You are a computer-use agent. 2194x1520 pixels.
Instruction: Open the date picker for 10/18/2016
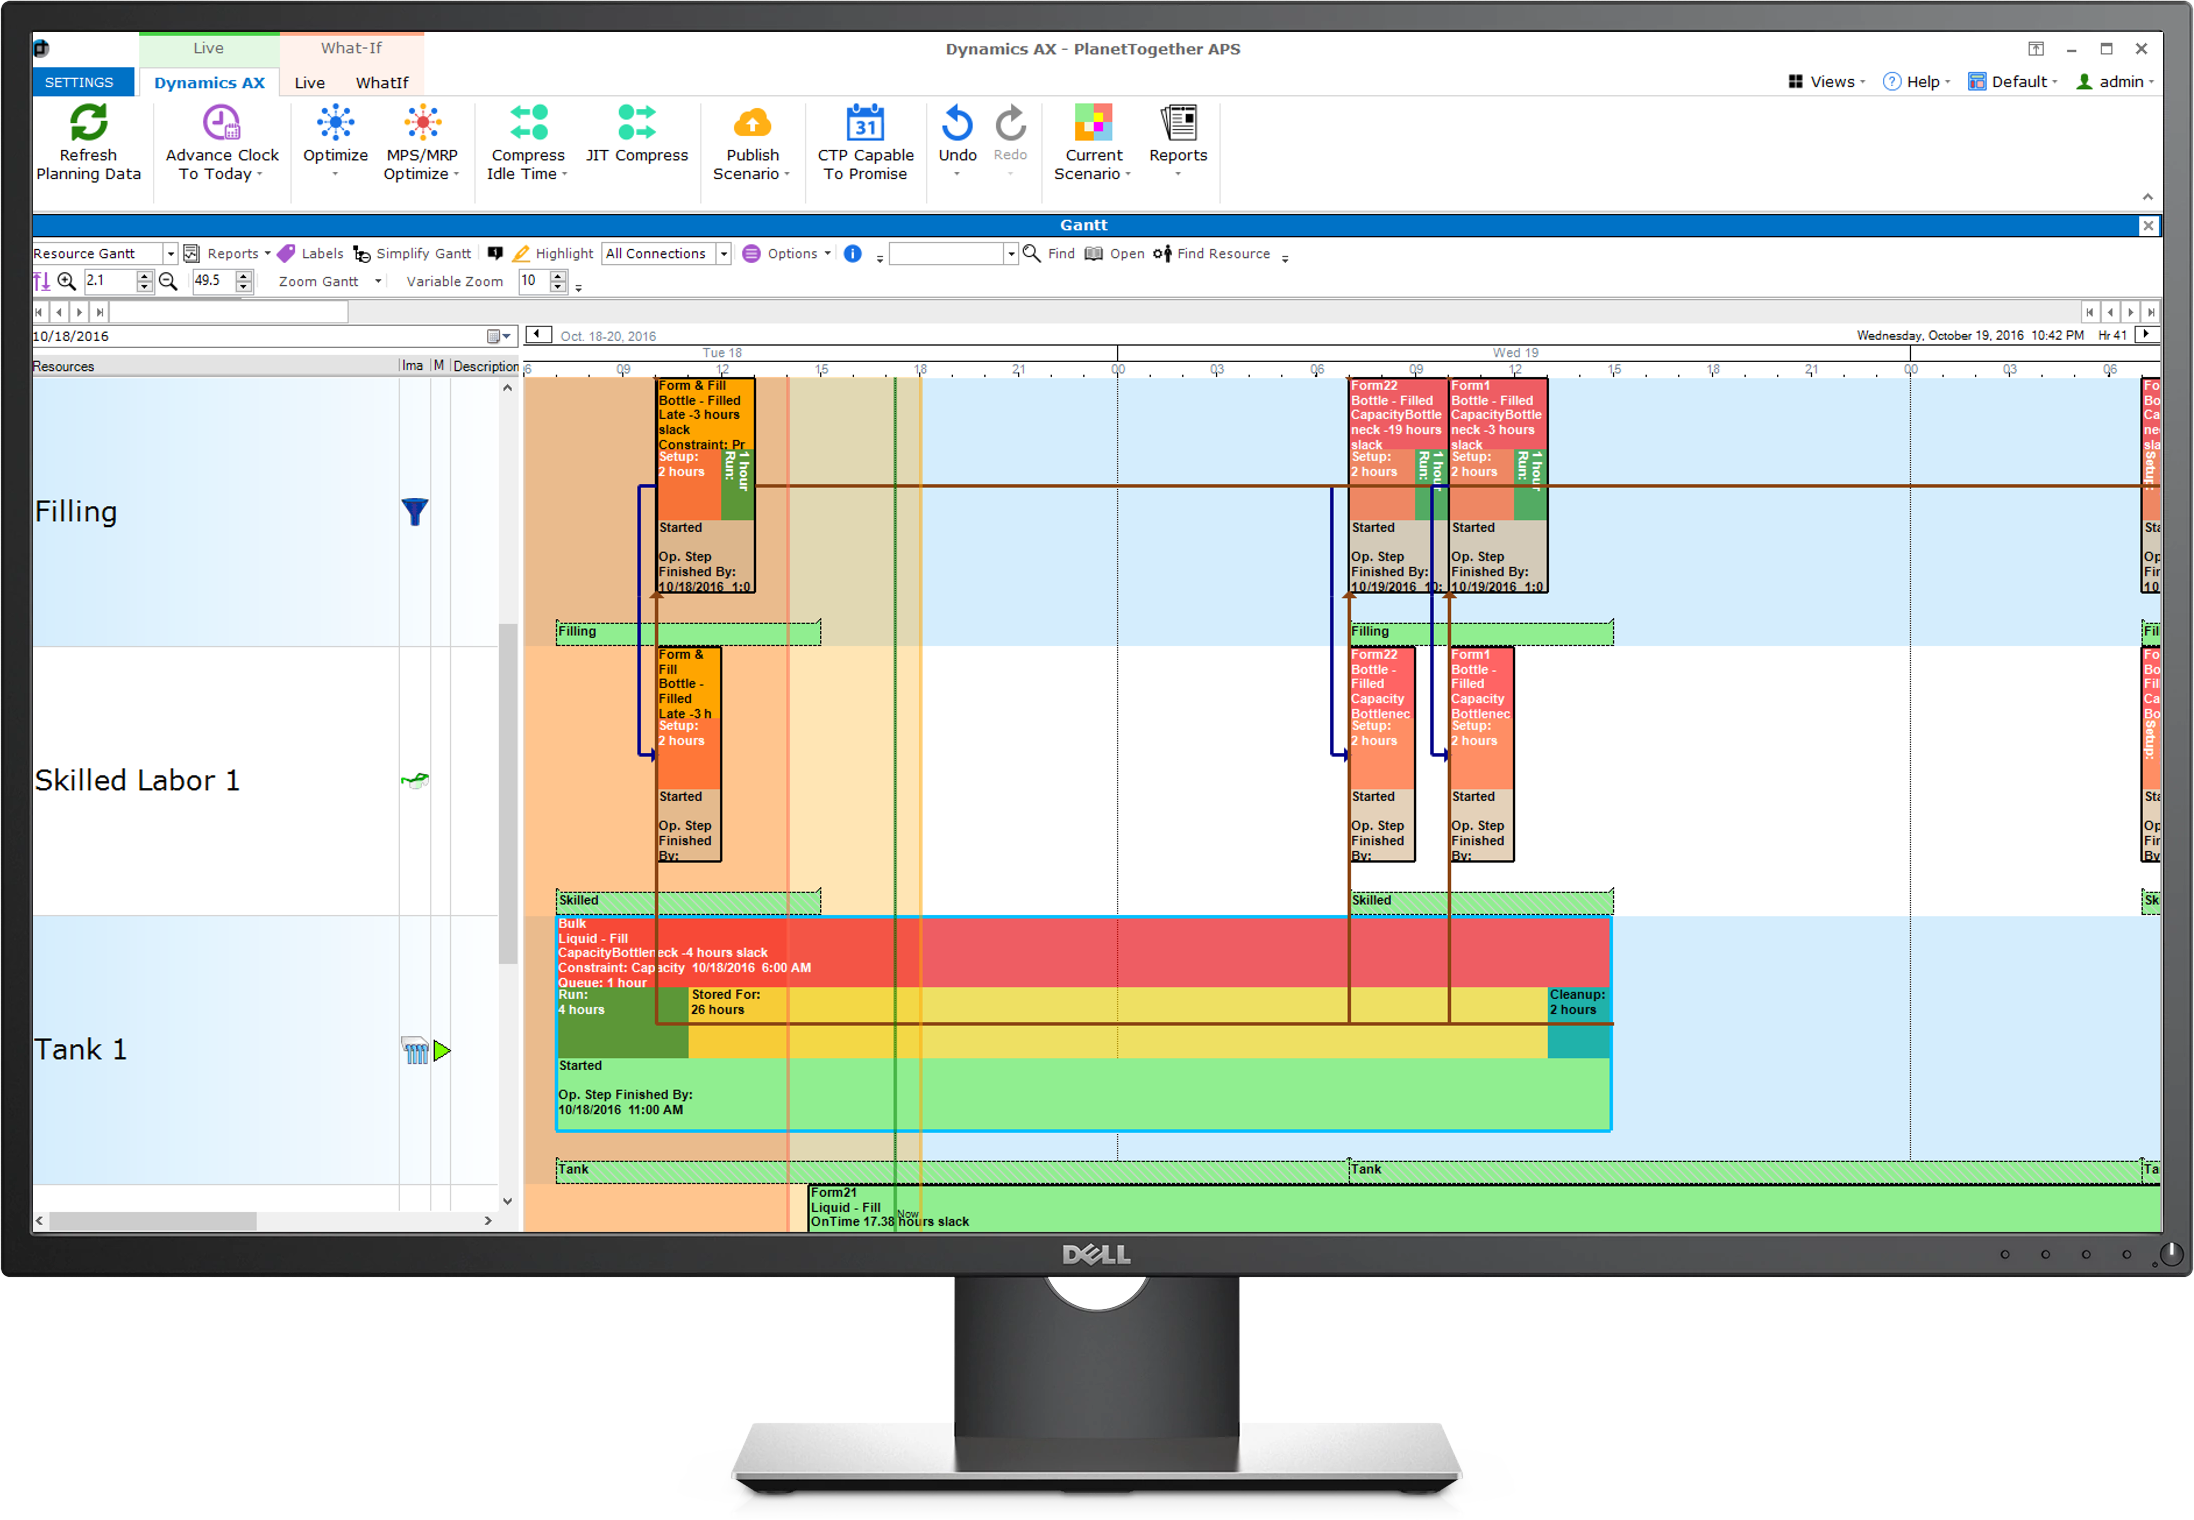tap(497, 337)
